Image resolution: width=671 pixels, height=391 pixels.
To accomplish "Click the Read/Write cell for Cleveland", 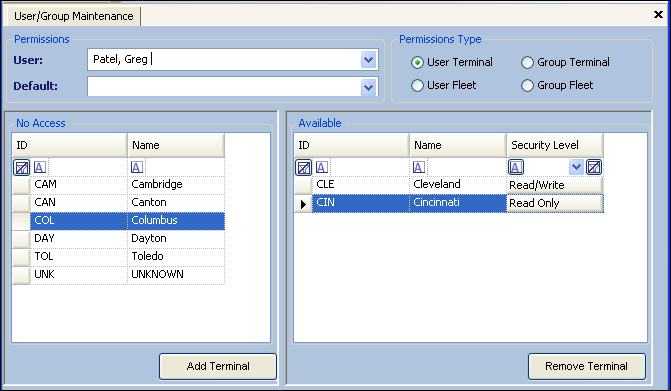I will pyautogui.click(x=555, y=185).
